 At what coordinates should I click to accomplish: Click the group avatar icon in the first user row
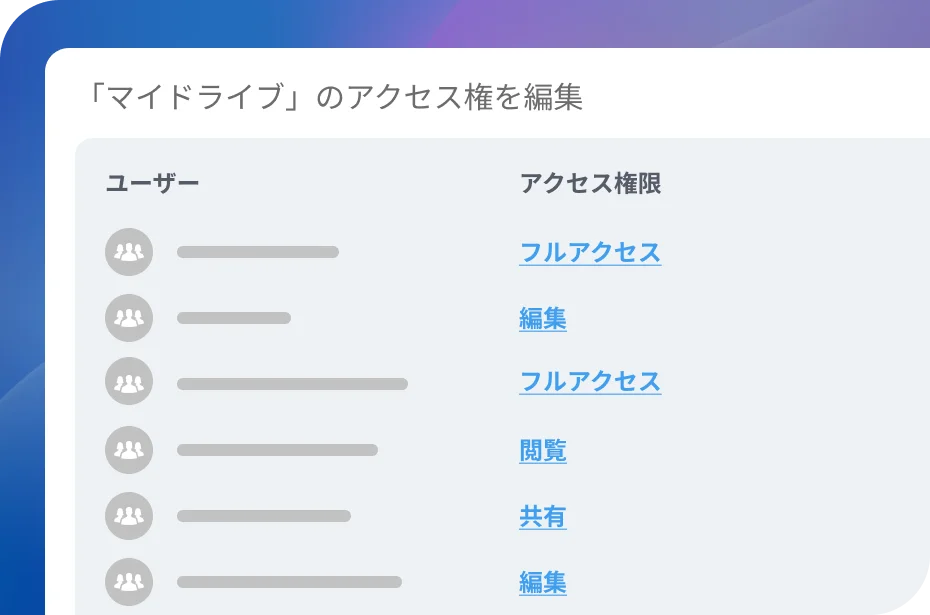point(129,252)
